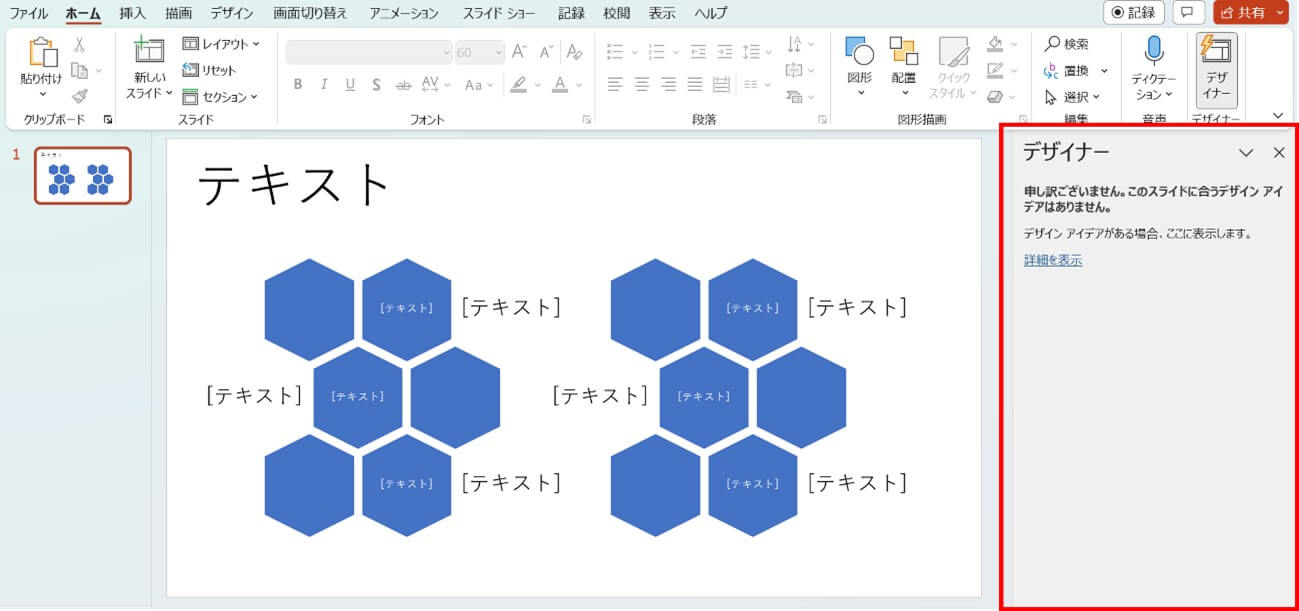The width and height of the screenshot is (1299, 611).
Task: Open the Aa change case dropdown
Action: click(478, 85)
